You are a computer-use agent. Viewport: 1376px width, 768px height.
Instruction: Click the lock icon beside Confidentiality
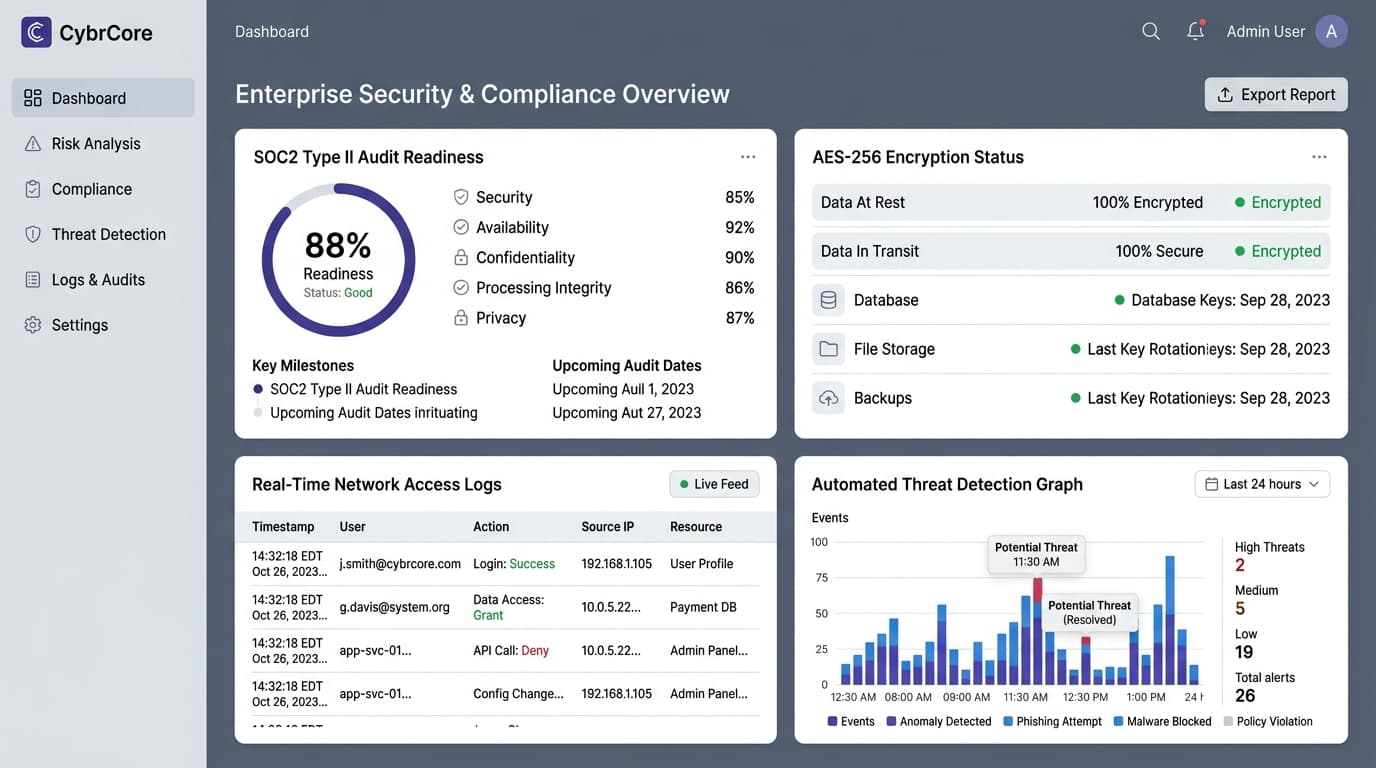[461, 257]
